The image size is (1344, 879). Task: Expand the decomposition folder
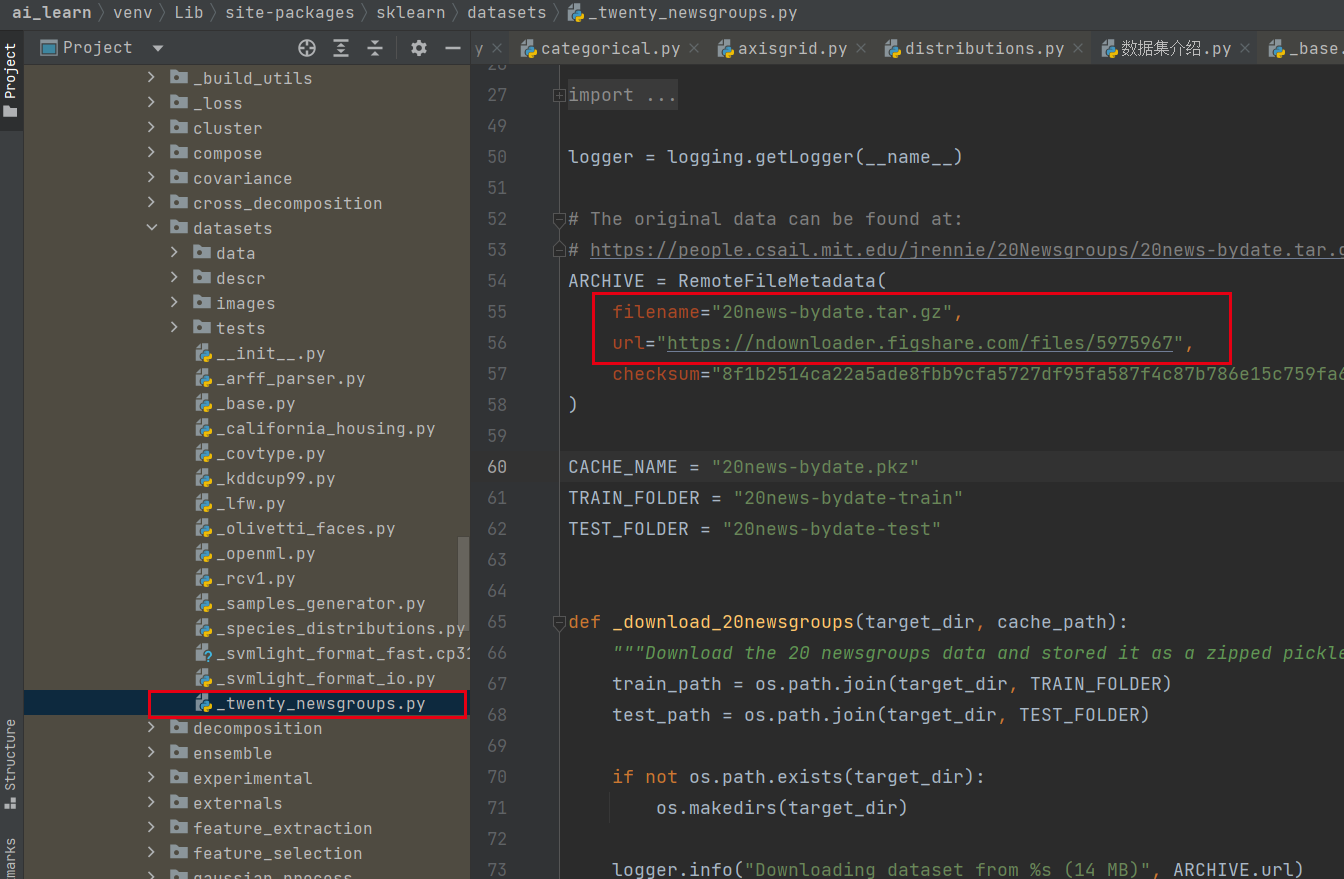click(152, 728)
